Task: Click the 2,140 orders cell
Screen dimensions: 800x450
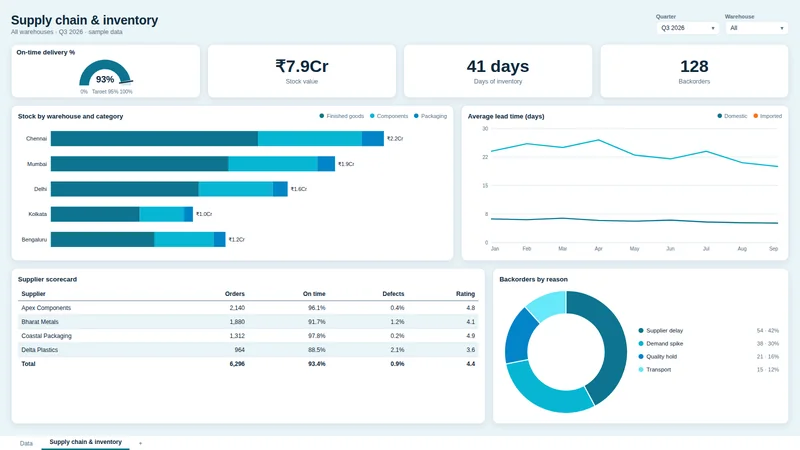Action: click(237, 308)
